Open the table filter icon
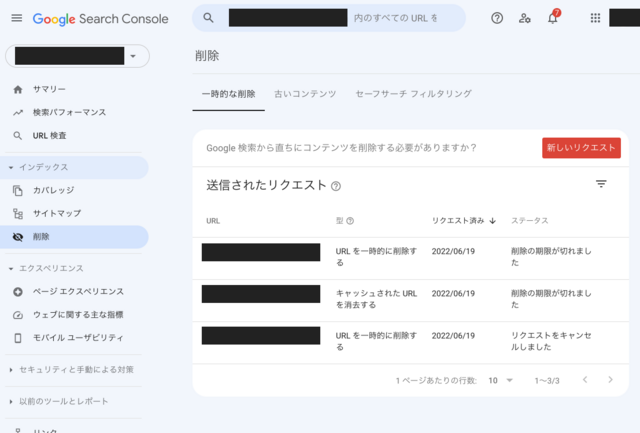 click(601, 184)
